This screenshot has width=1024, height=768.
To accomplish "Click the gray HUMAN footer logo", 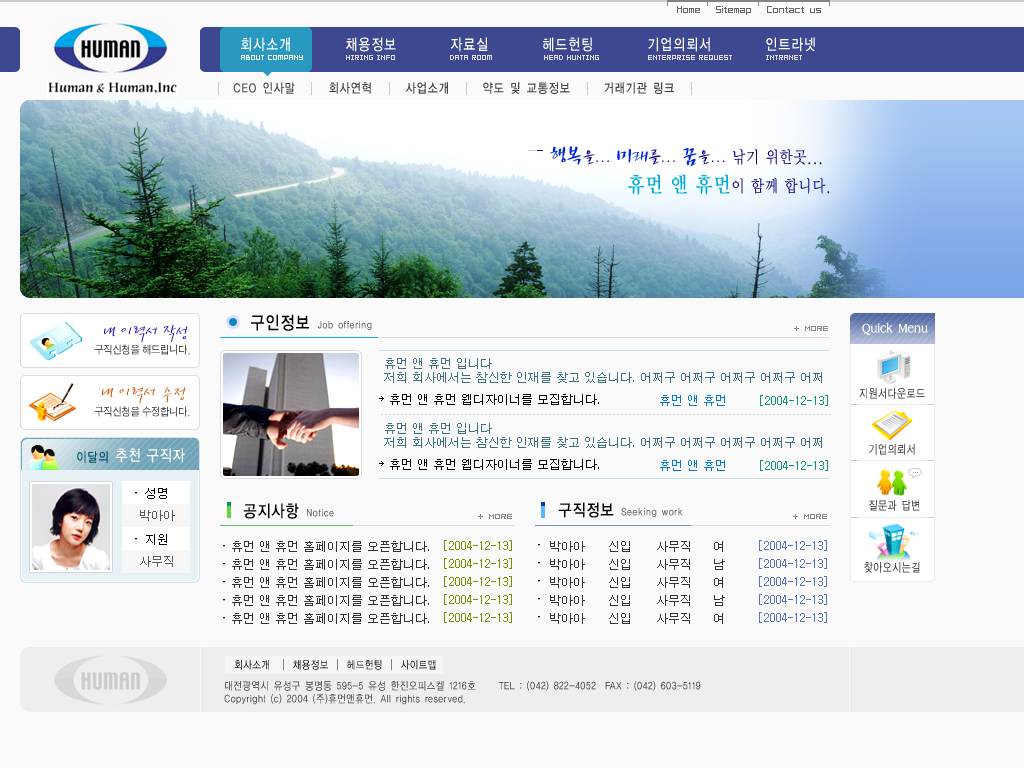I will click(110, 680).
